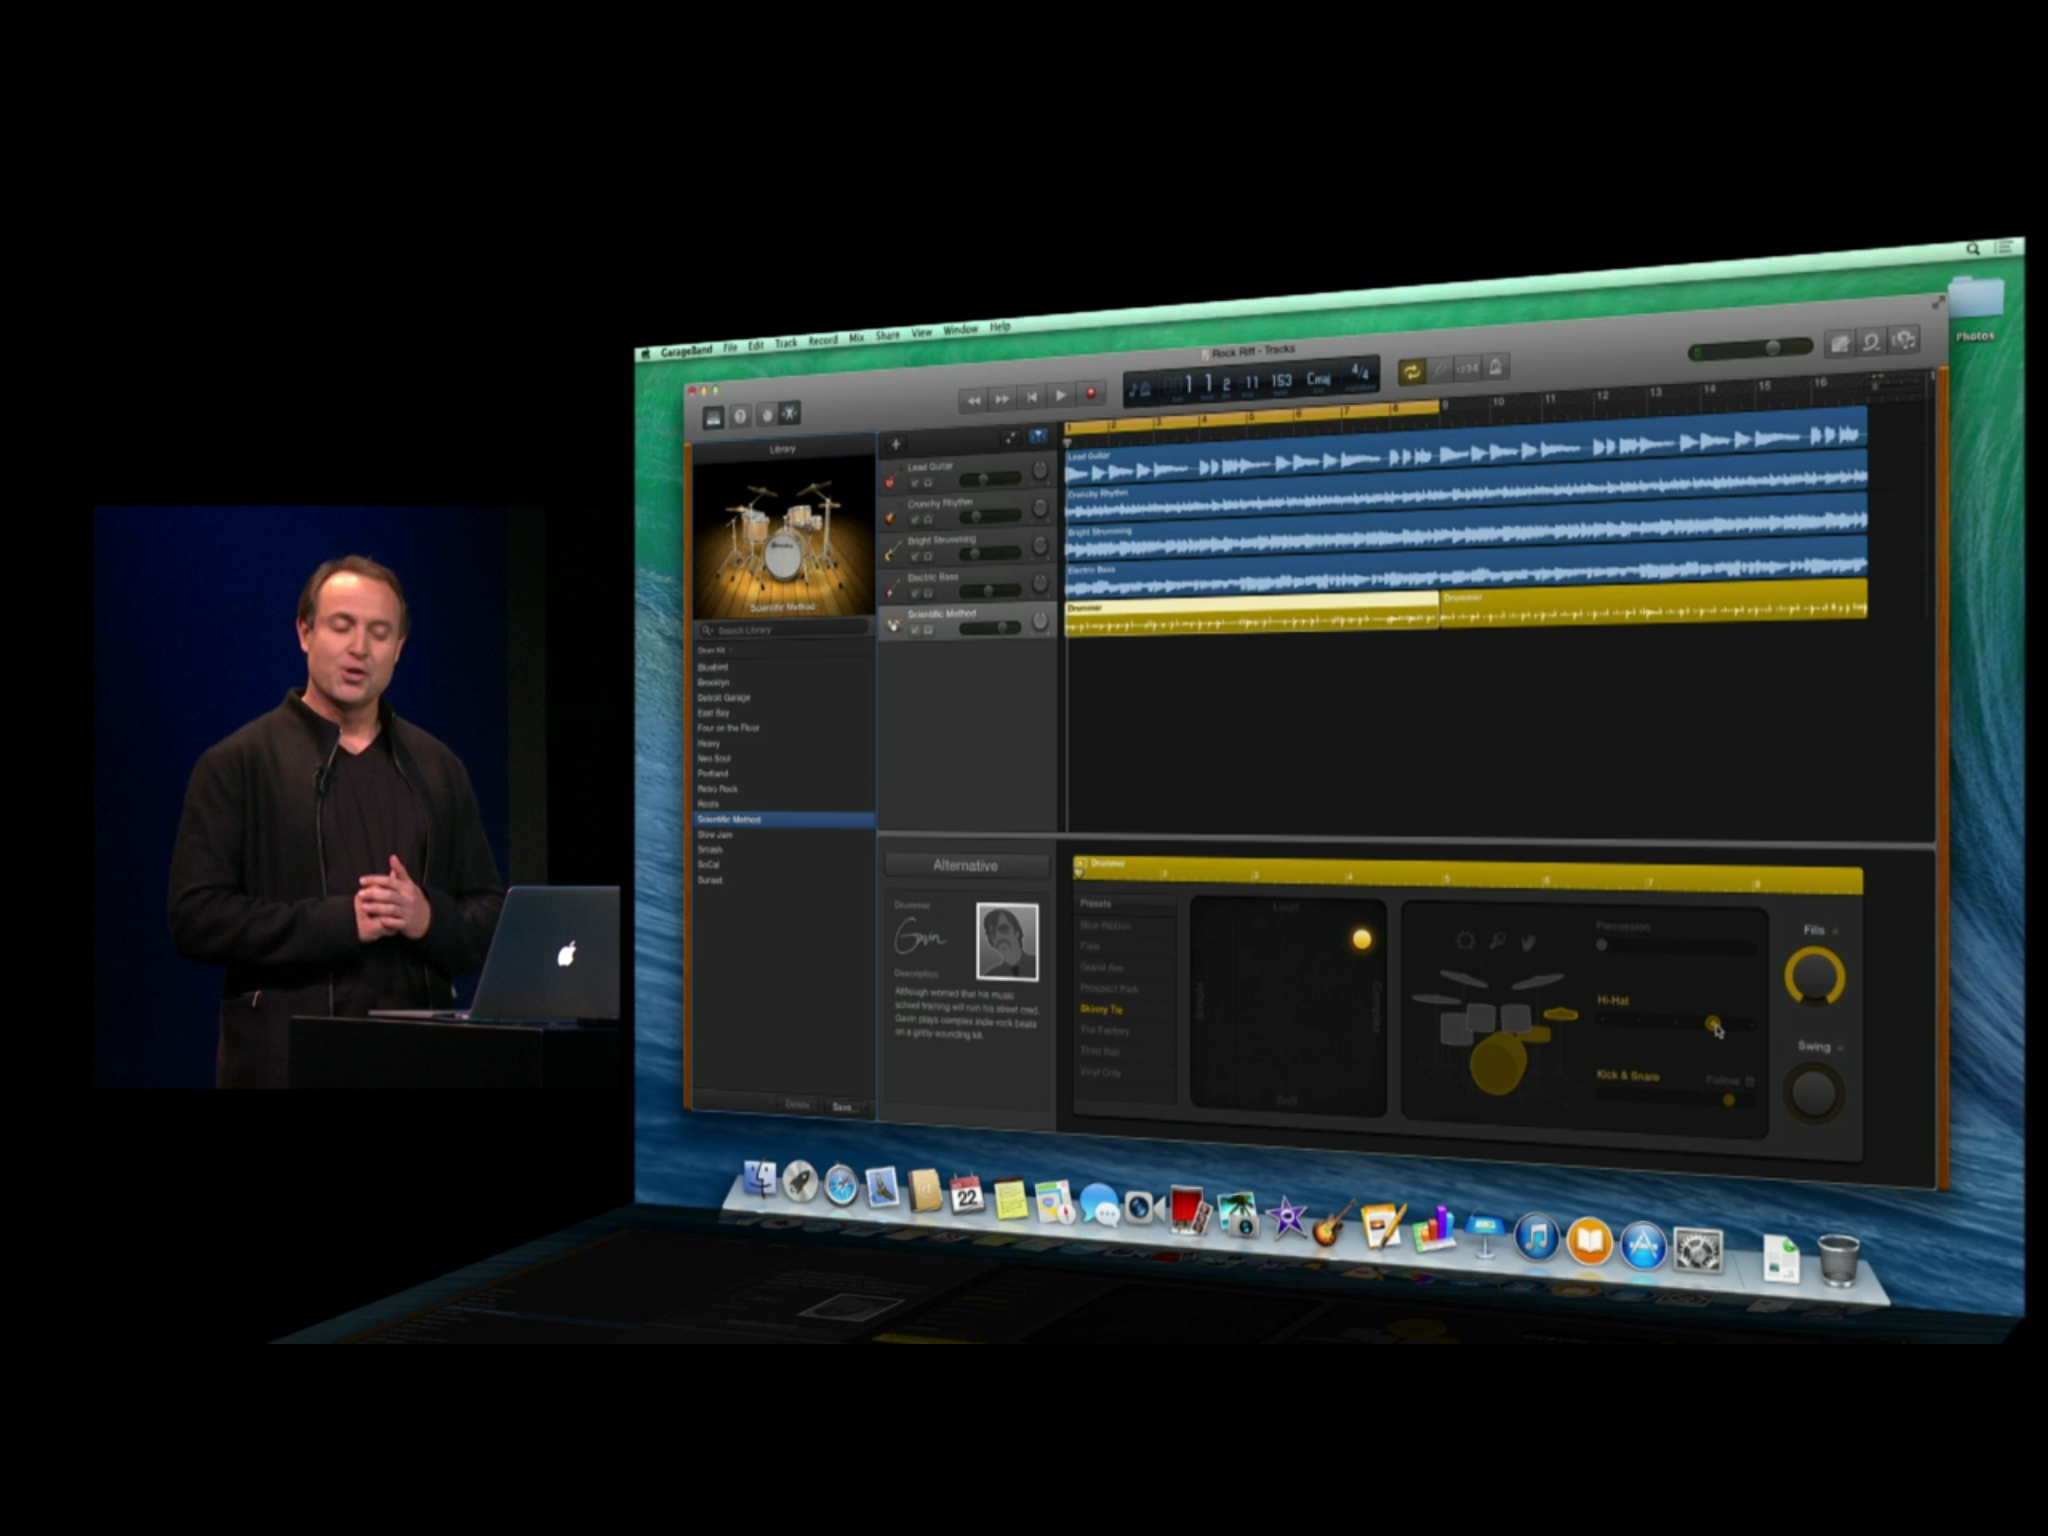This screenshot has width=2048, height=1536.
Task: Click the lock beside the Swing label
Action: pyautogui.click(x=1840, y=1047)
